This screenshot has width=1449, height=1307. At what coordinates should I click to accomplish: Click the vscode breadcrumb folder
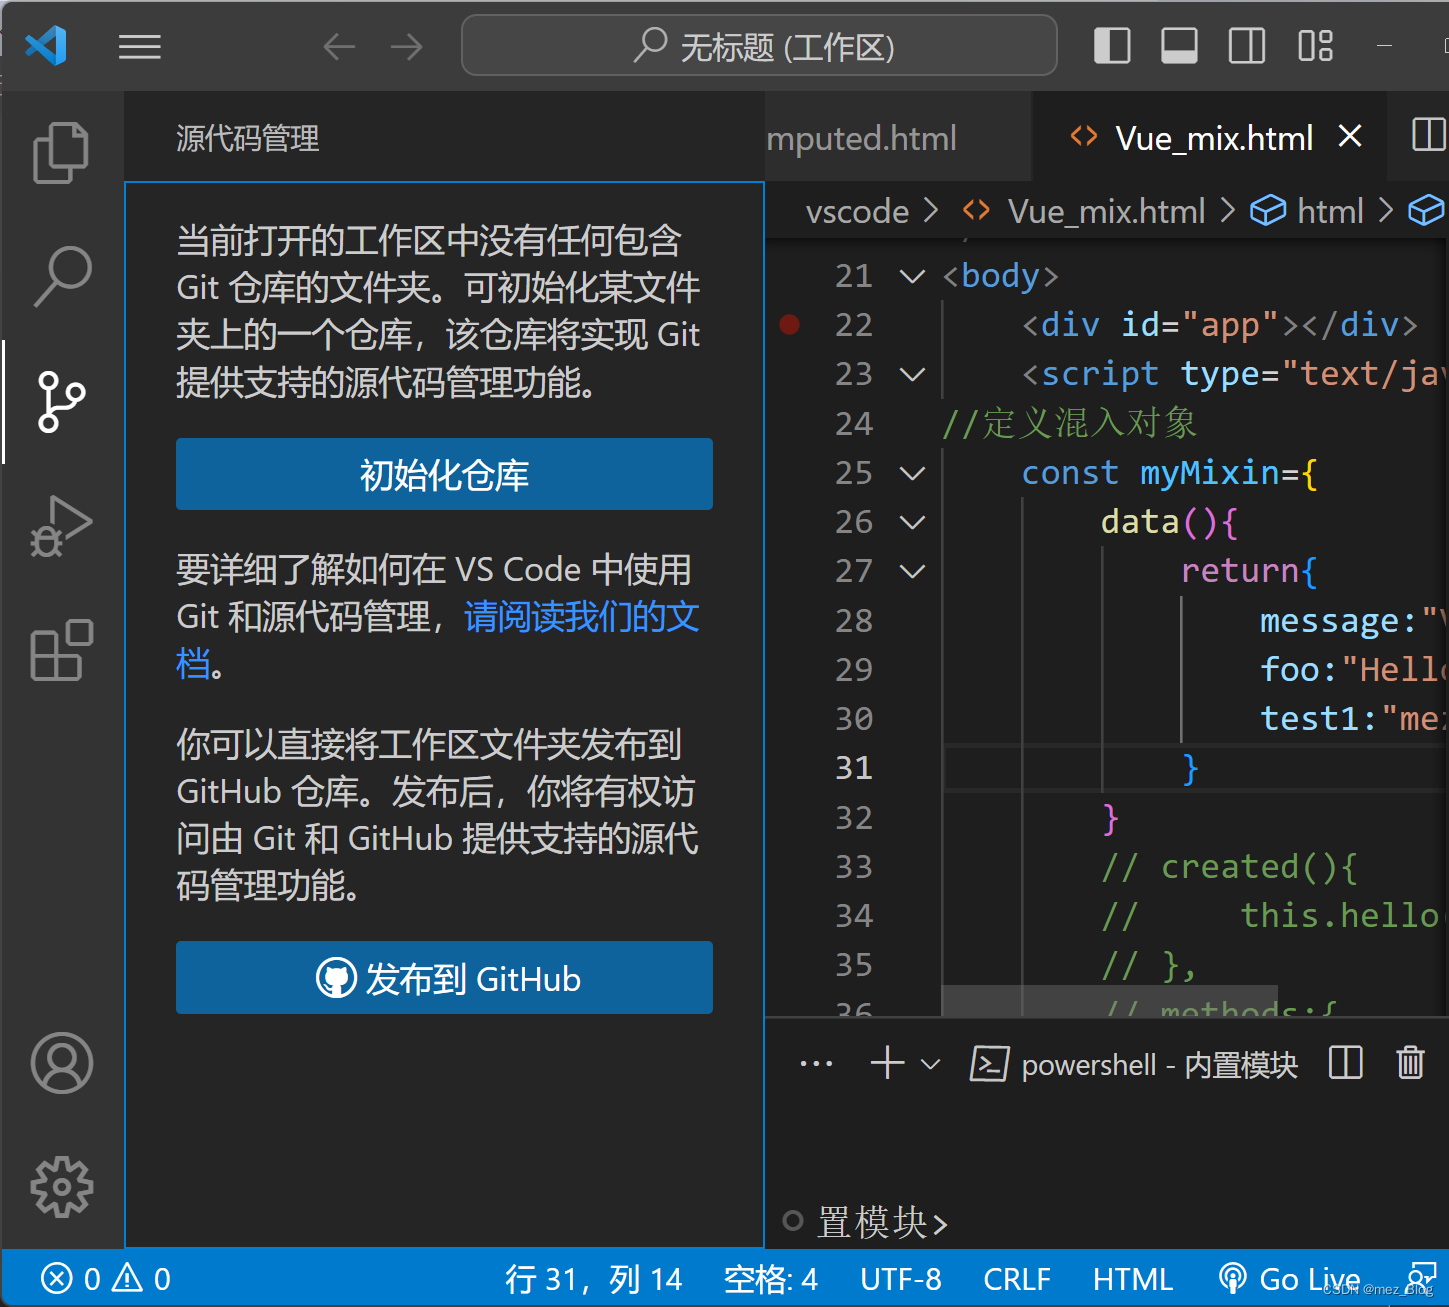(x=857, y=211)
